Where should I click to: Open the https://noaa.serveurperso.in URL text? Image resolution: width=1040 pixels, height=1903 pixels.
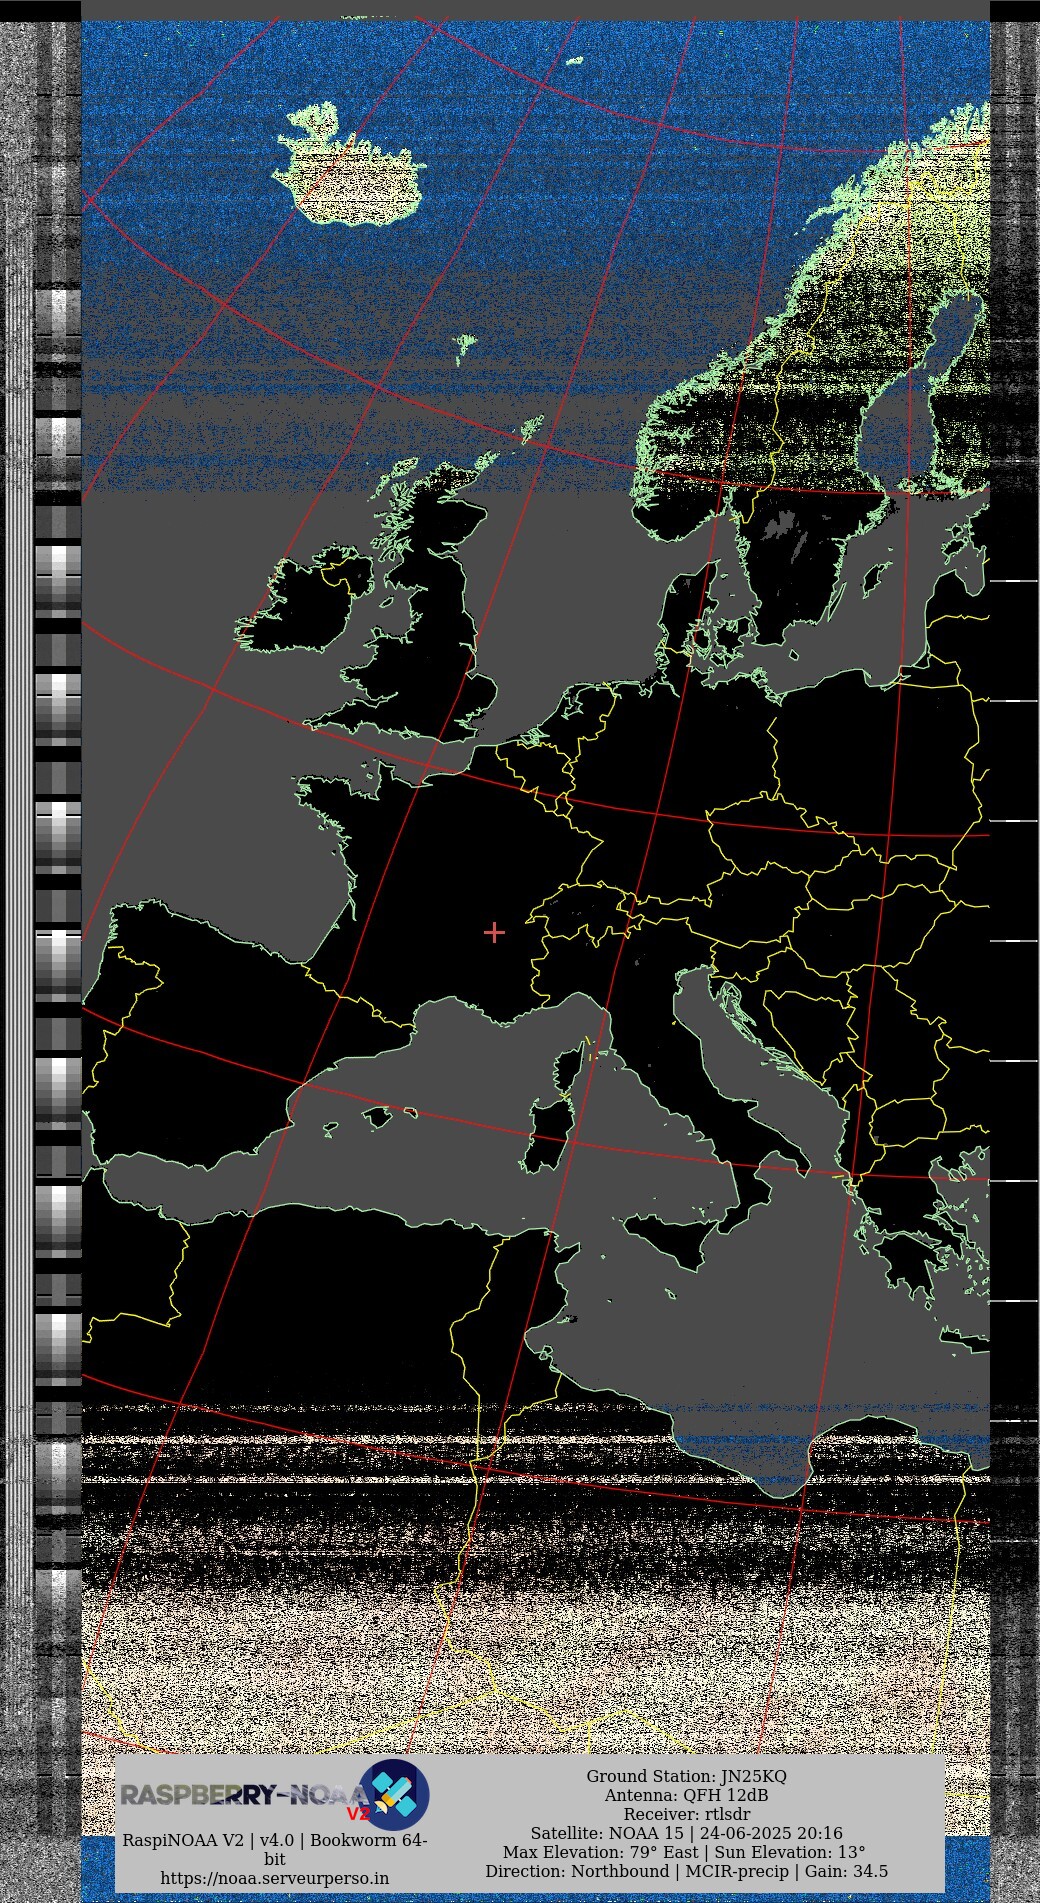coord(275,1878)
